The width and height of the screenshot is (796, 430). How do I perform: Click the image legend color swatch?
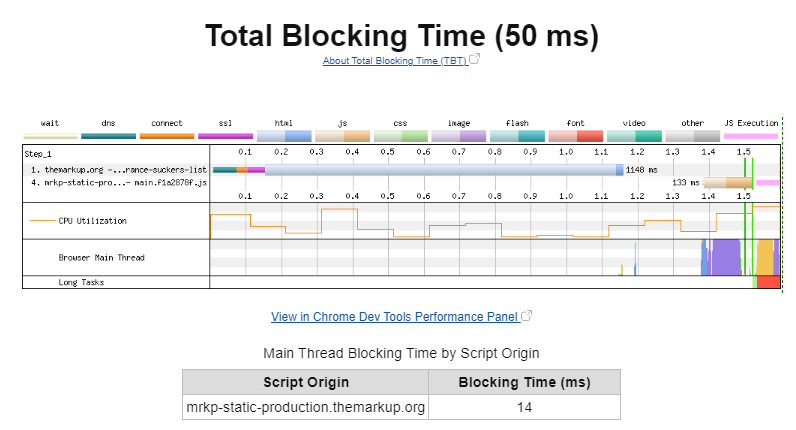coord(458,135)
